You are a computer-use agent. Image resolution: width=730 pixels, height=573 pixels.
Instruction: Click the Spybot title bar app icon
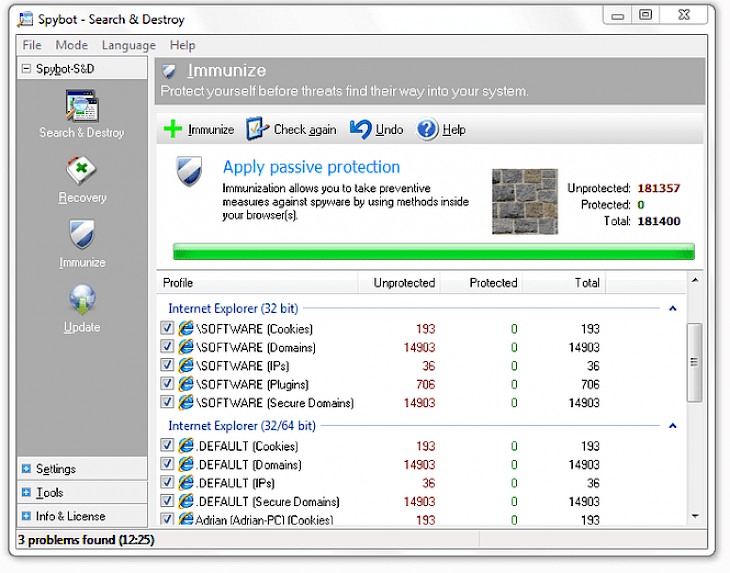click(26, 19)
